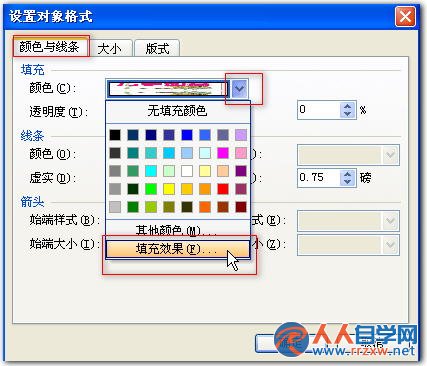Choose the bright green swatch
427x366 pixels.
coord(151,189)
